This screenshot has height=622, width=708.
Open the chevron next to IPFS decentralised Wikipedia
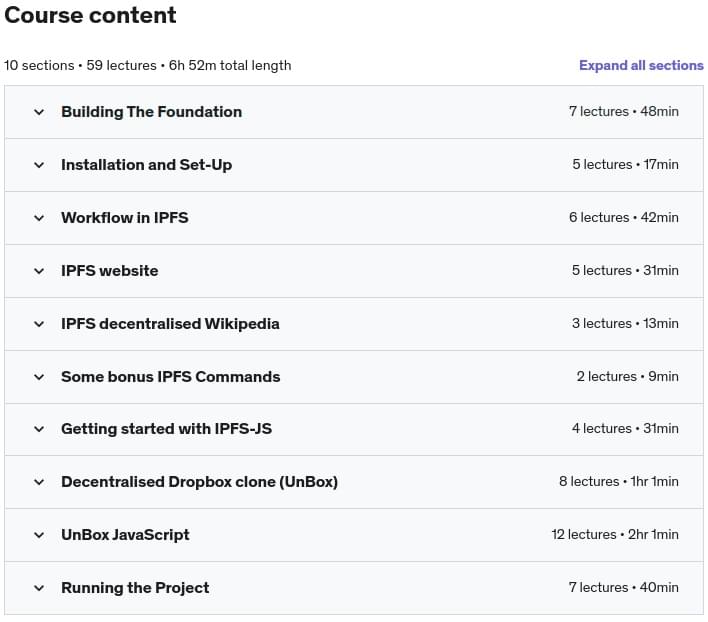(x=39, y=324)
